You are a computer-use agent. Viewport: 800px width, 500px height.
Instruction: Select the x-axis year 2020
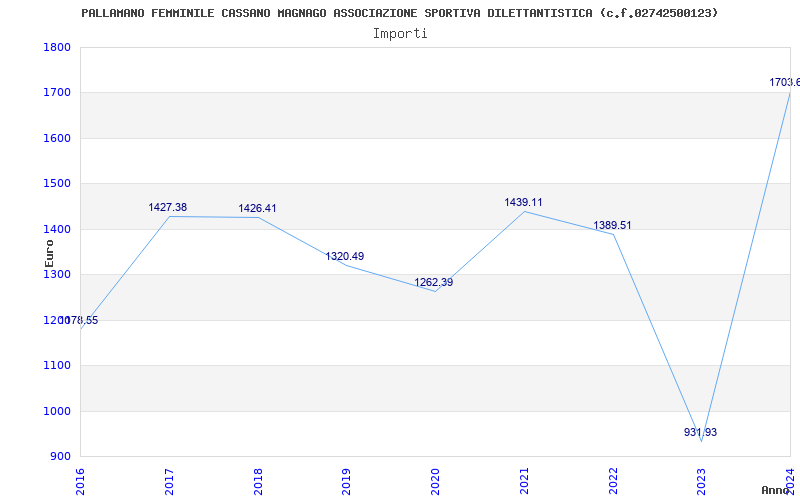point(435,481)
